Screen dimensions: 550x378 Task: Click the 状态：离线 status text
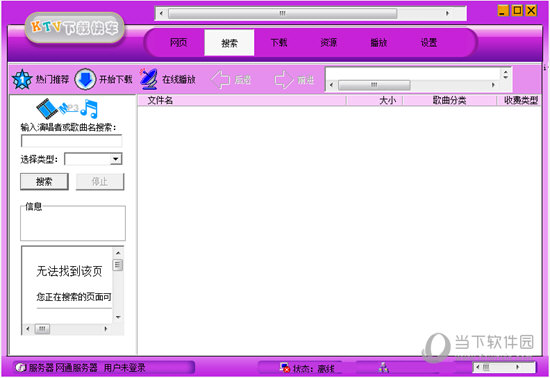(314, 368)
